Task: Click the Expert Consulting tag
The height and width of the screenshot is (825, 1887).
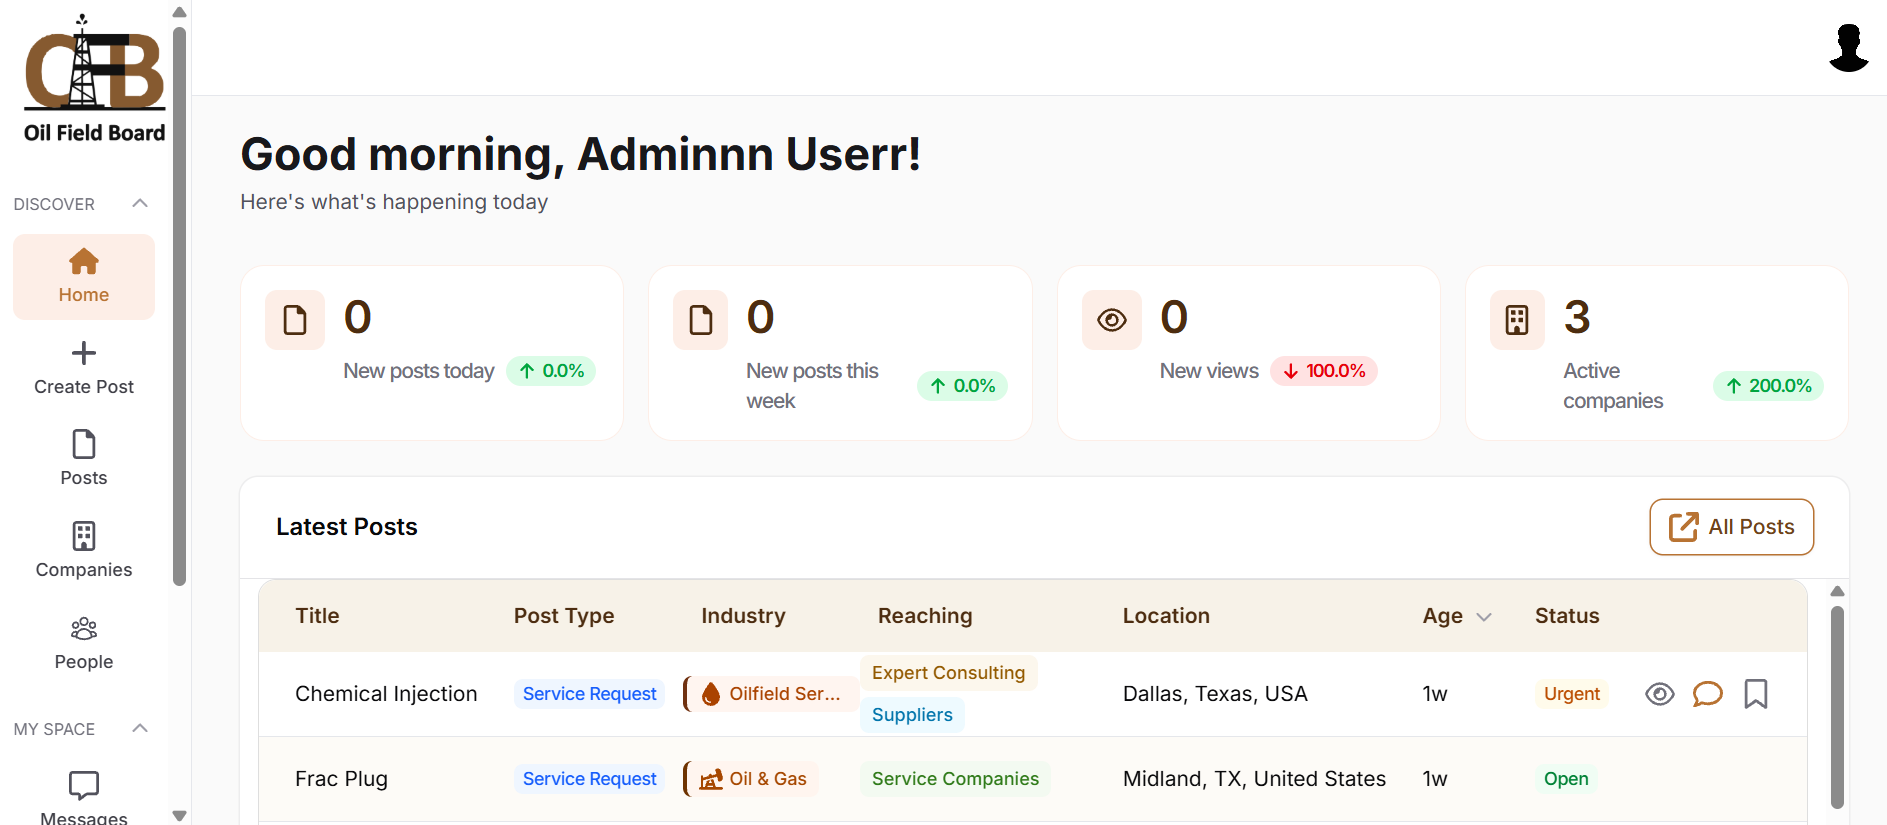Action: [948, 673]
